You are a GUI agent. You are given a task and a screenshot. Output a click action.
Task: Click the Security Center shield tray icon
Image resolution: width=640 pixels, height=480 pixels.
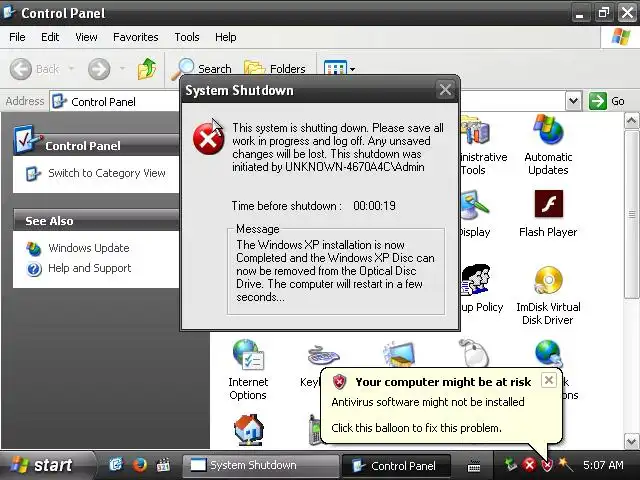[547, 464]
